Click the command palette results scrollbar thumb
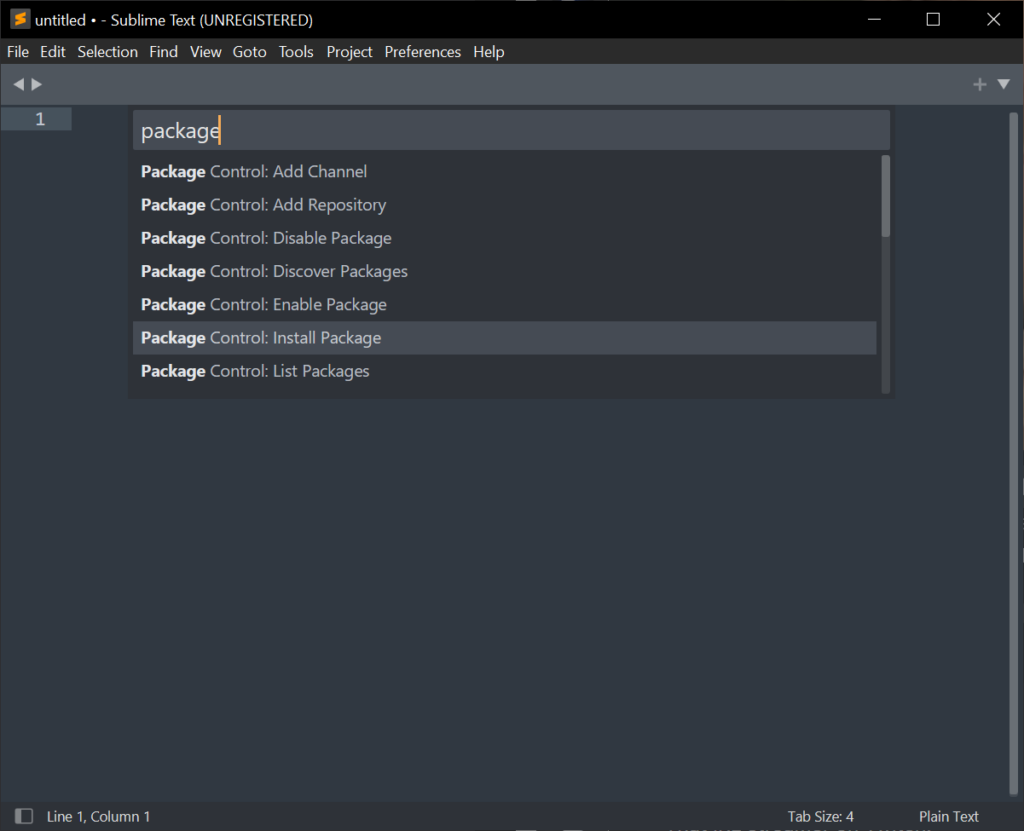 (x=886, y=196)
